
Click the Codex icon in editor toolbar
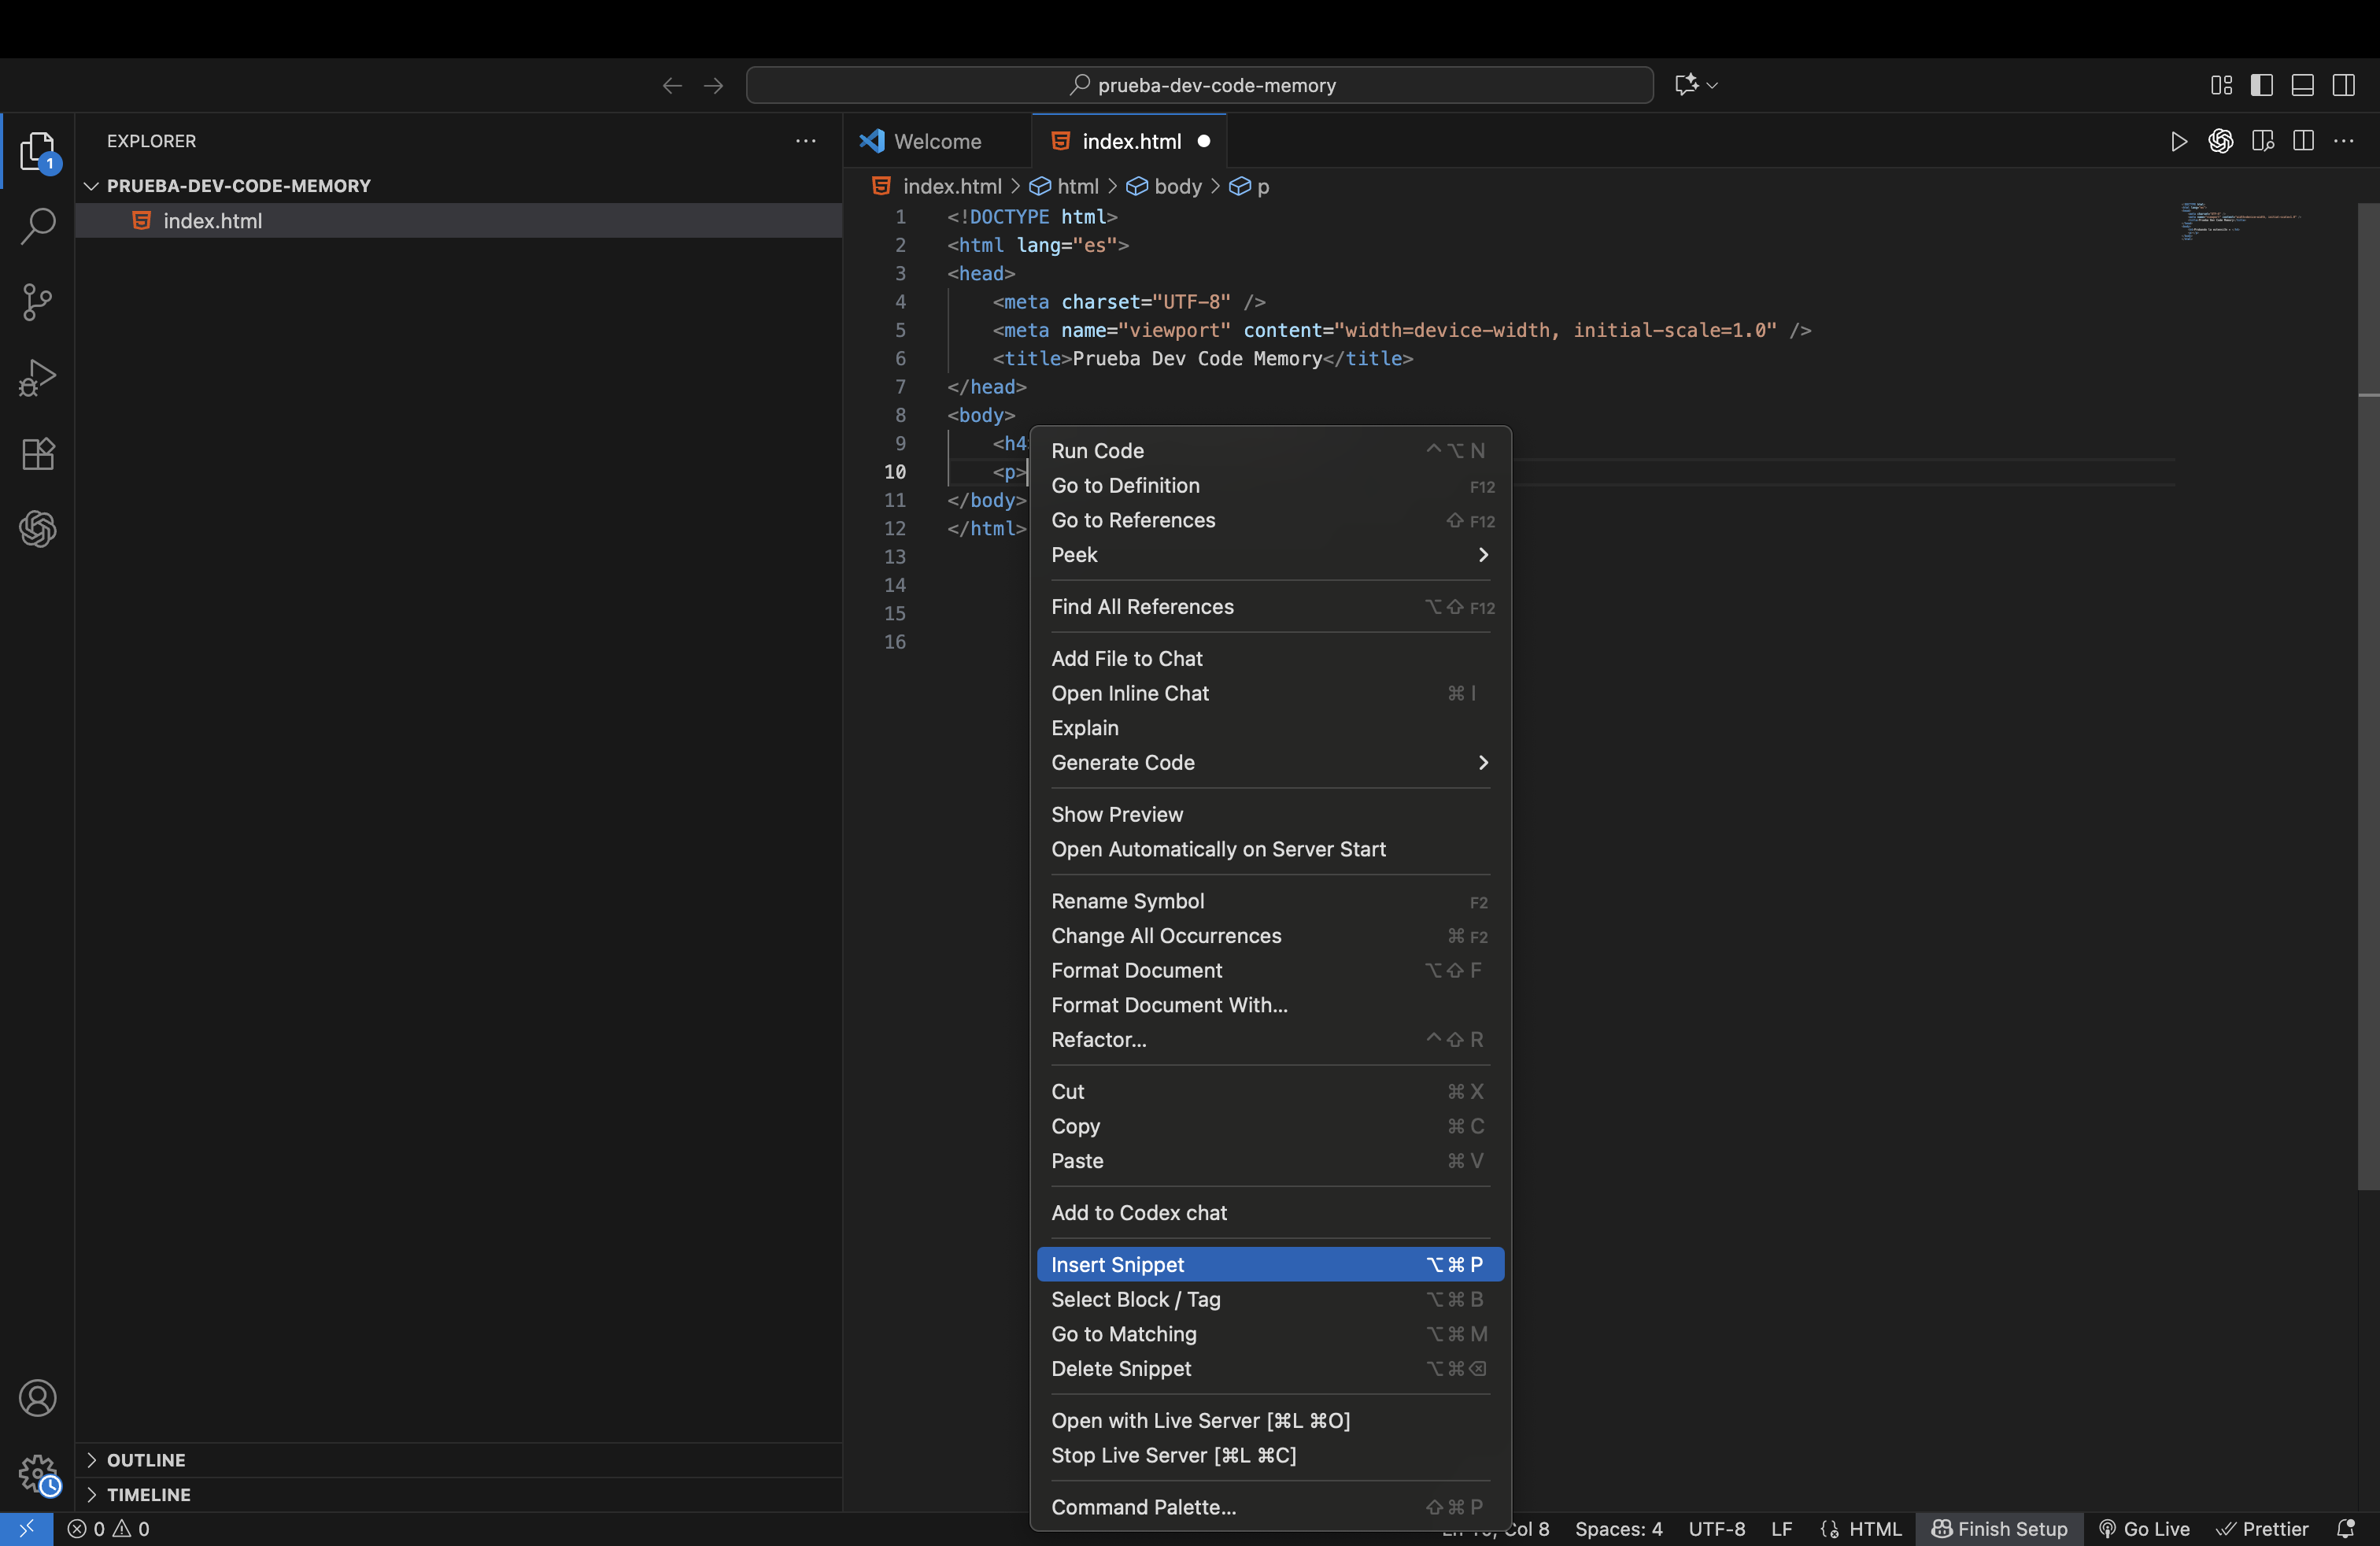tap(2220, 142)
